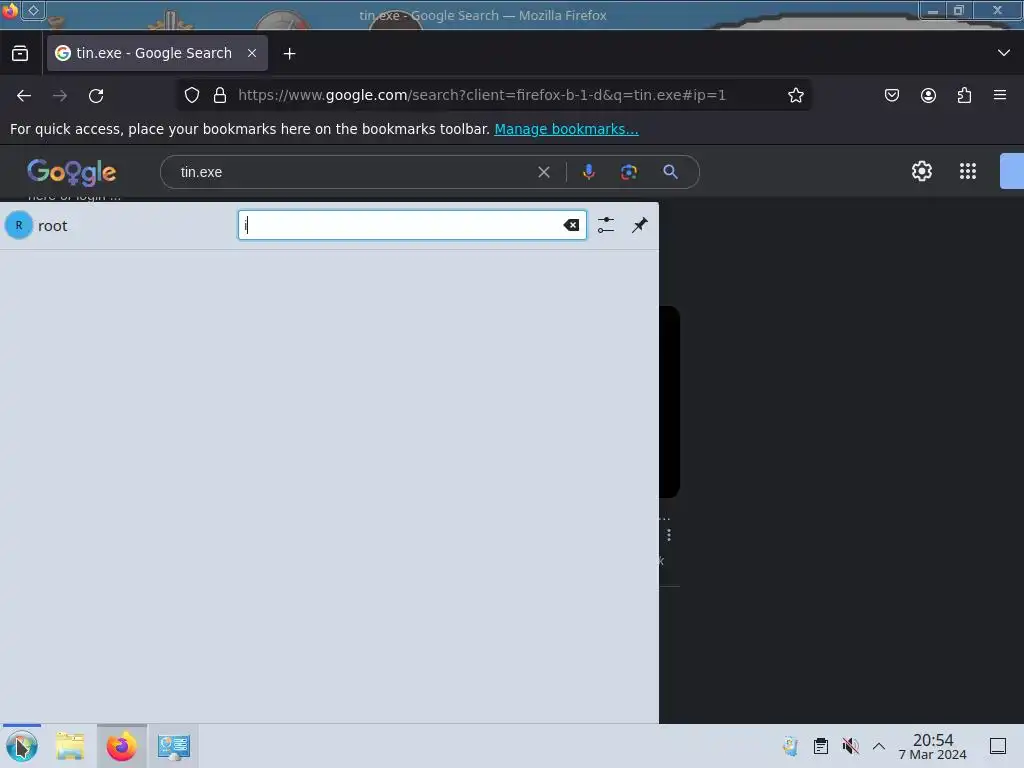
Task: Open the clock showing 20:54
Action: (933, 746)
